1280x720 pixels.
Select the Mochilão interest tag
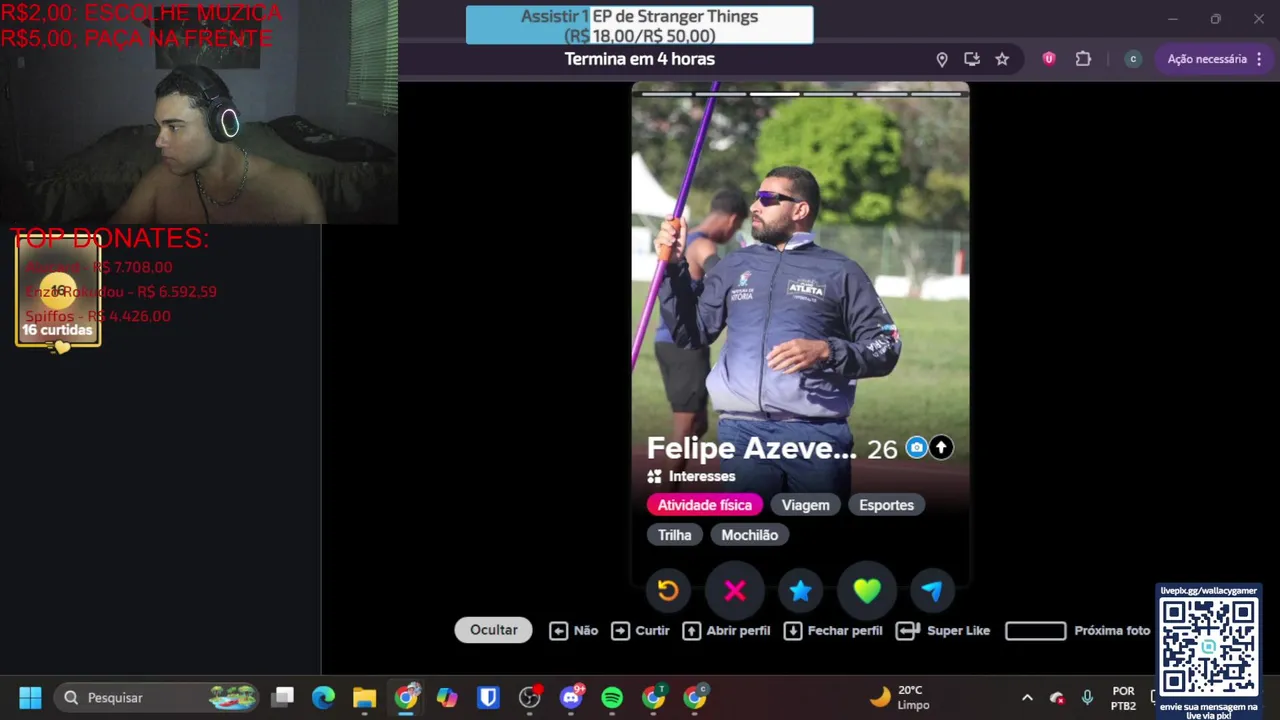[x=750, y=535]
